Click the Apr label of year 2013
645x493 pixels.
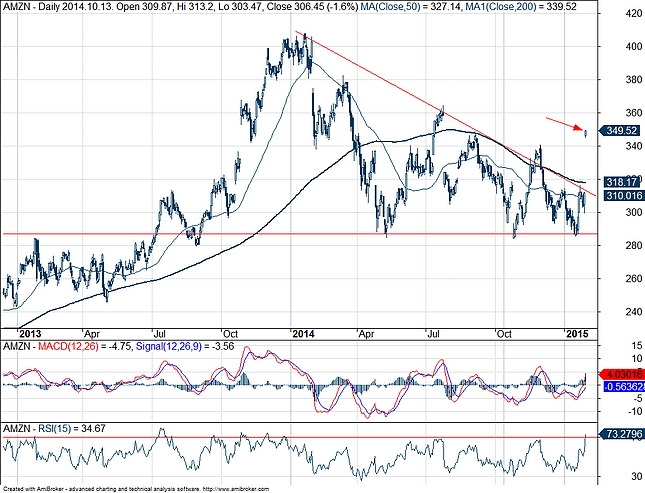(92, 333)
